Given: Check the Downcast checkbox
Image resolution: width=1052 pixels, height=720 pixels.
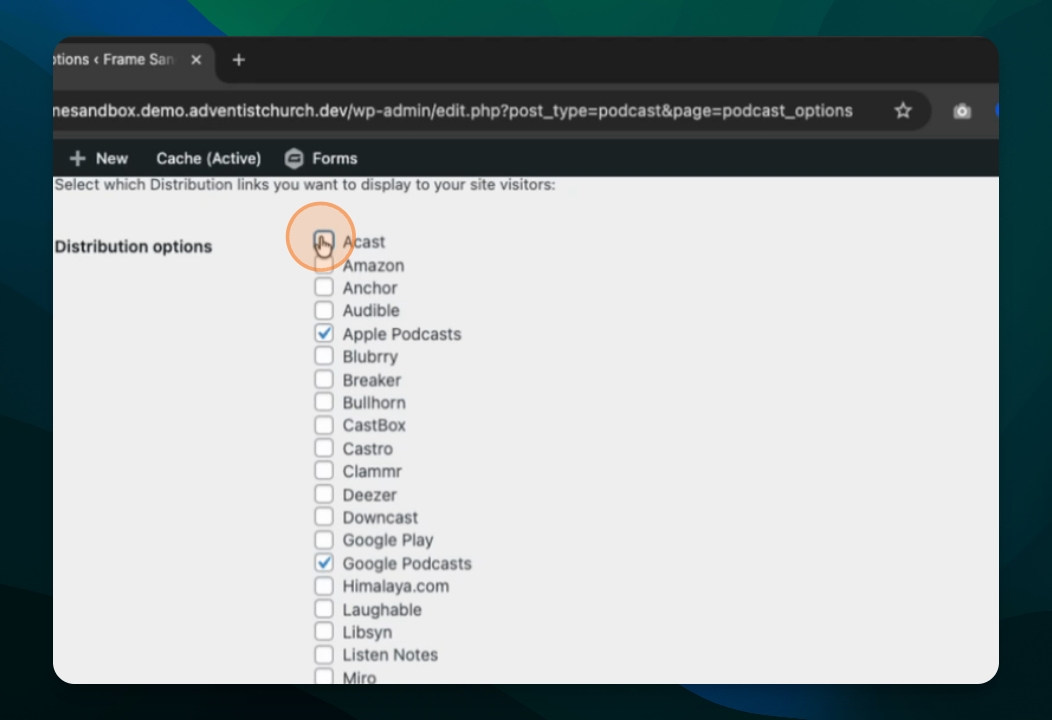Looking at the screenshot, I should [x=324, y=517].
